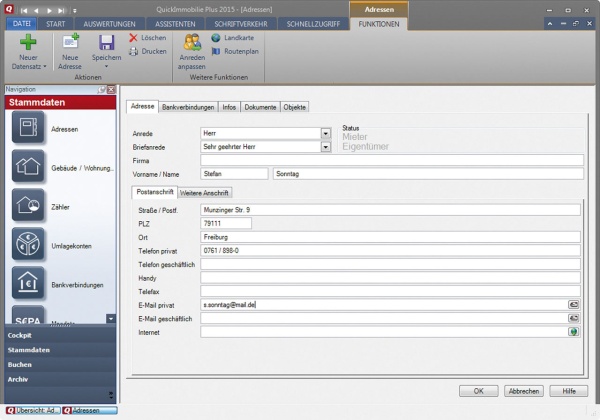Click the Speichern floppy disk icon
Image resolution: width=600 pixels, height=420 pixels.
106,42
